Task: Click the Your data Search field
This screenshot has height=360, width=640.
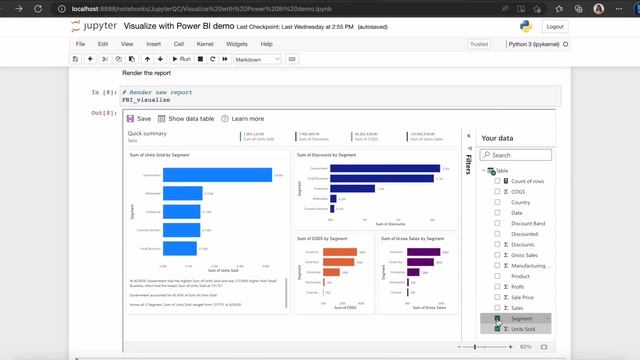Action: coord(516,155)
